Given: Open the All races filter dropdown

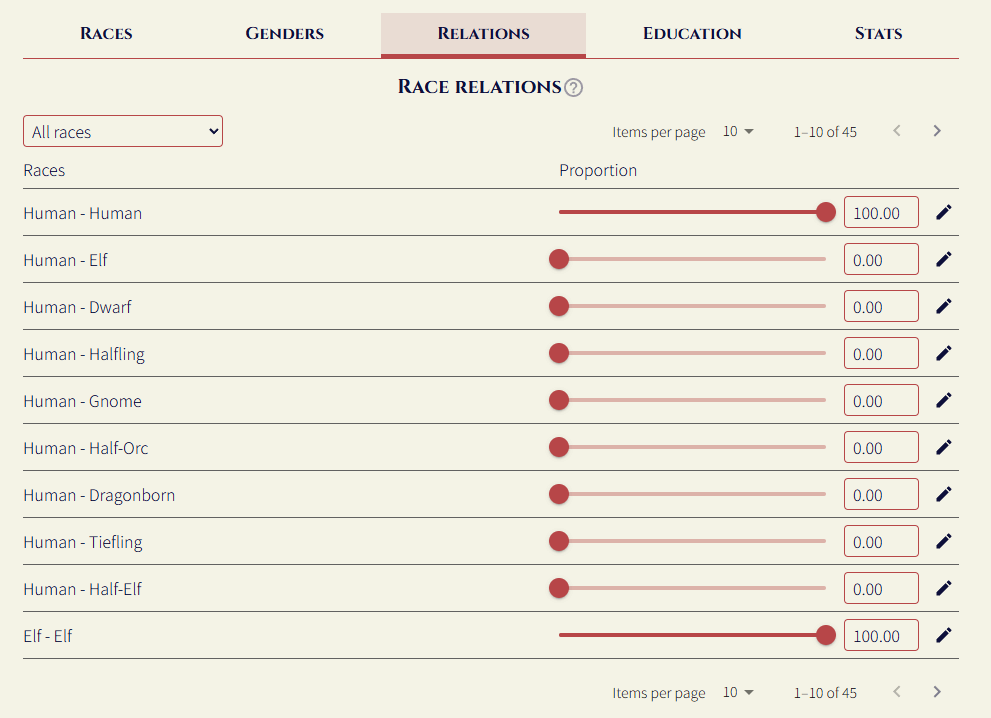Looking at the screenshot, I should (122, 130).
